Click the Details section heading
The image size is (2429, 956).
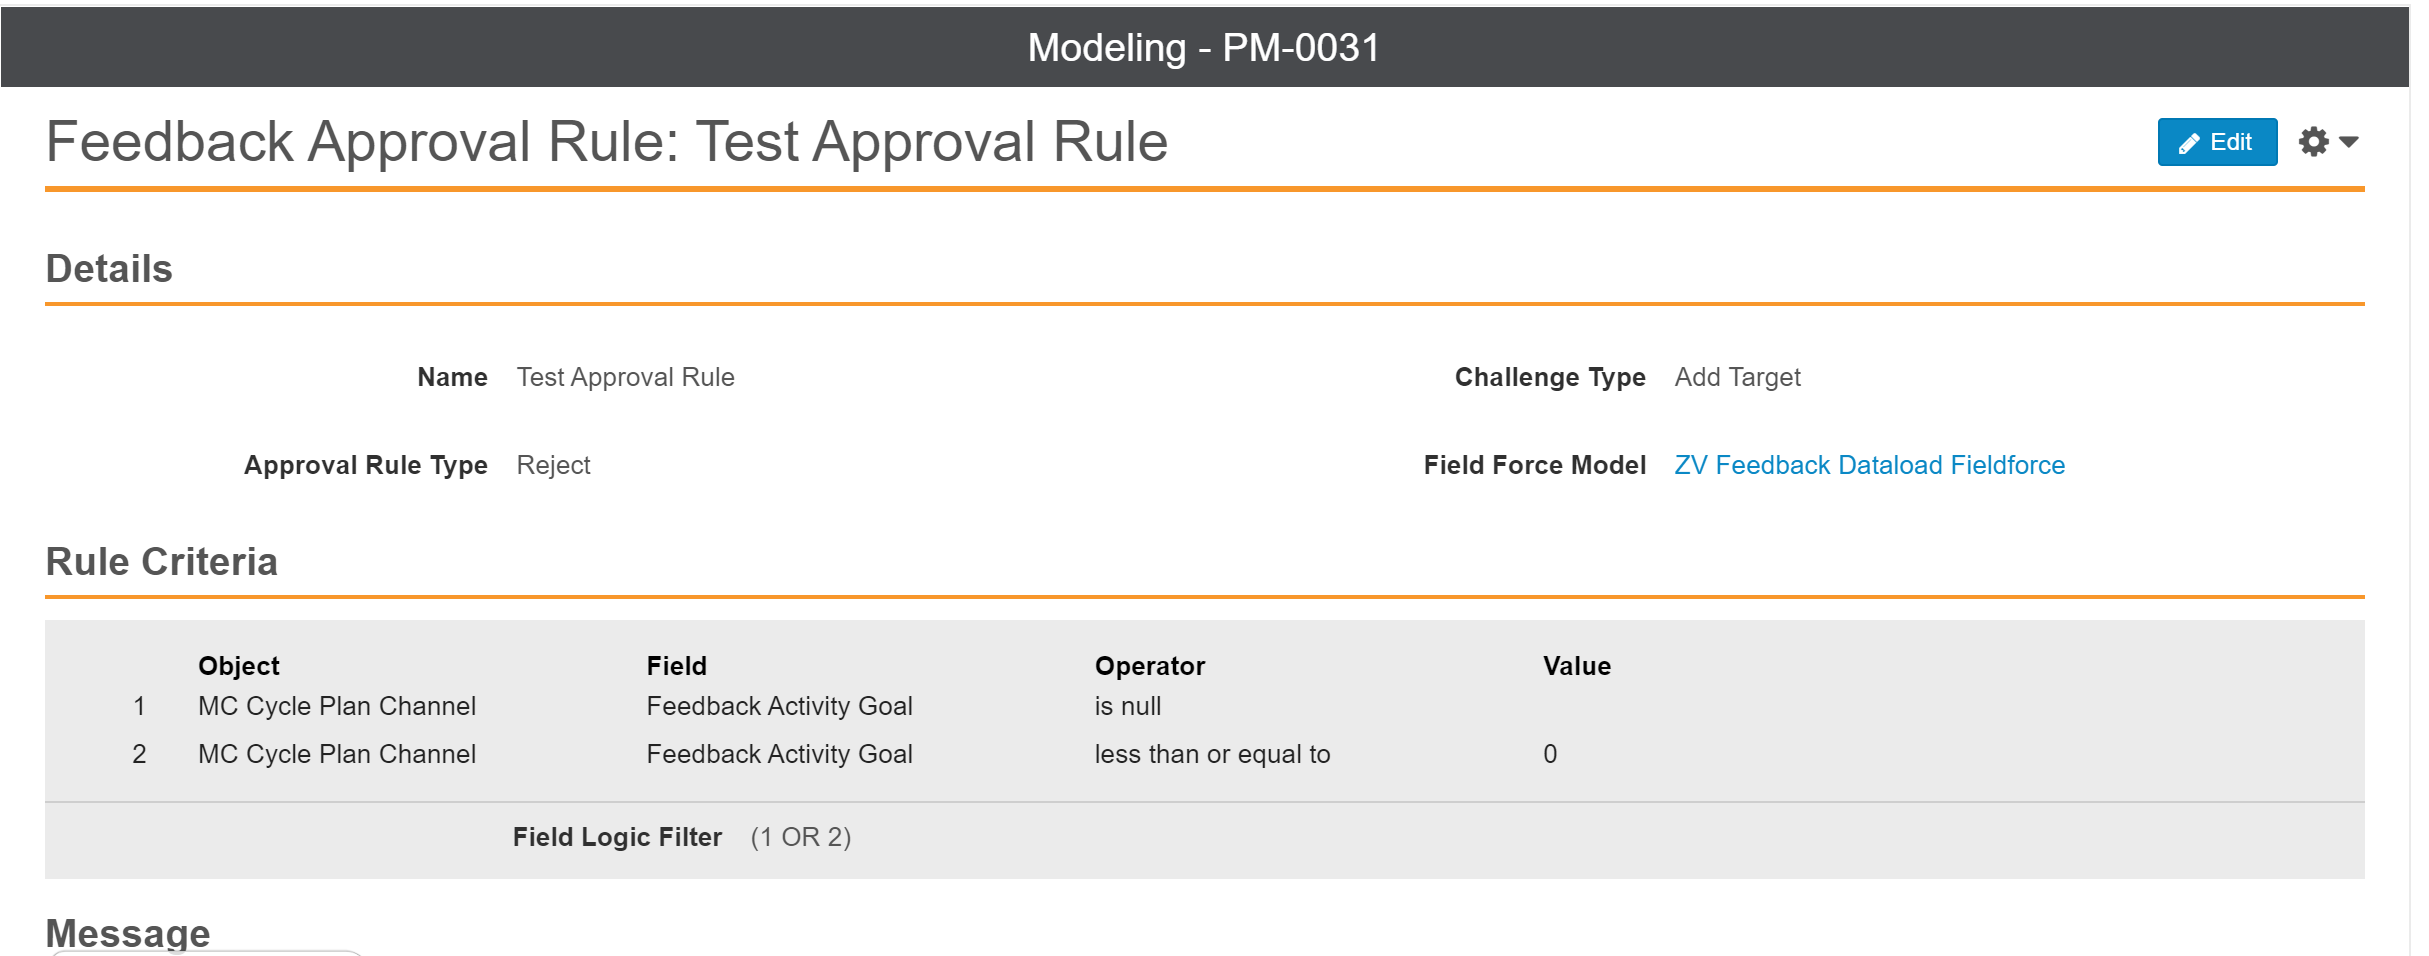point(109,269)
